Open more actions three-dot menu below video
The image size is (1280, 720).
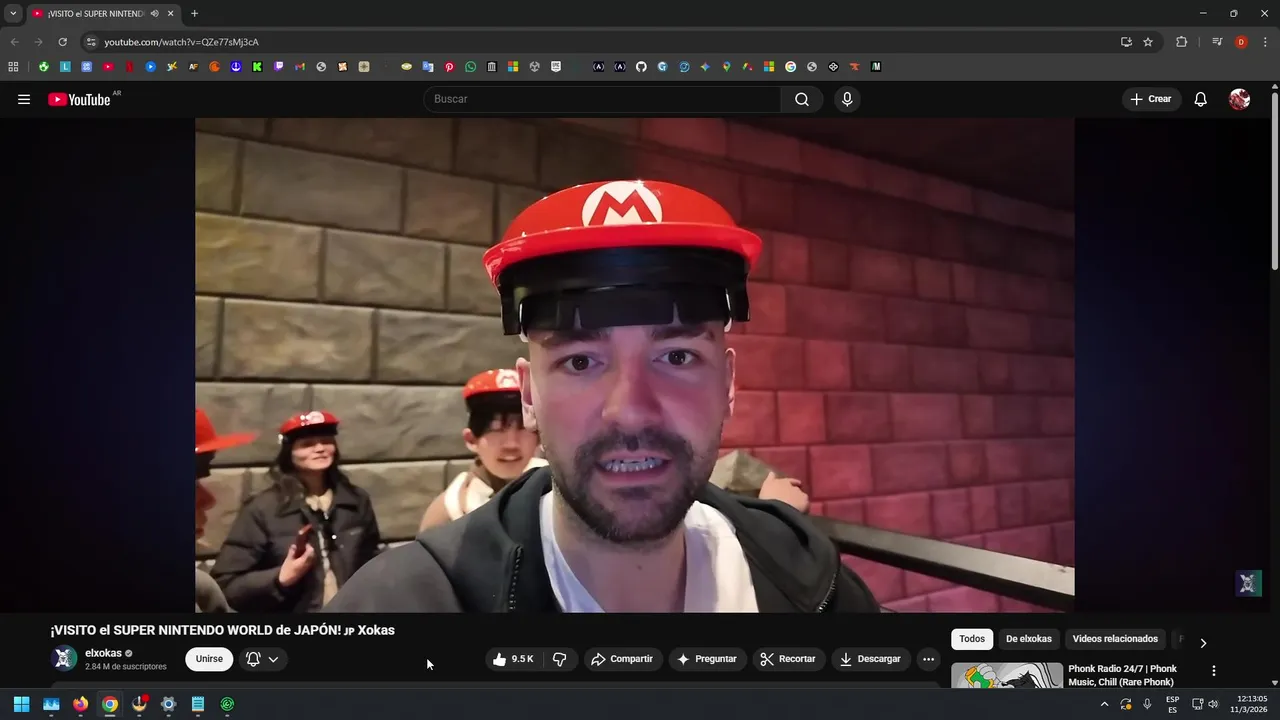pos(928,659)
